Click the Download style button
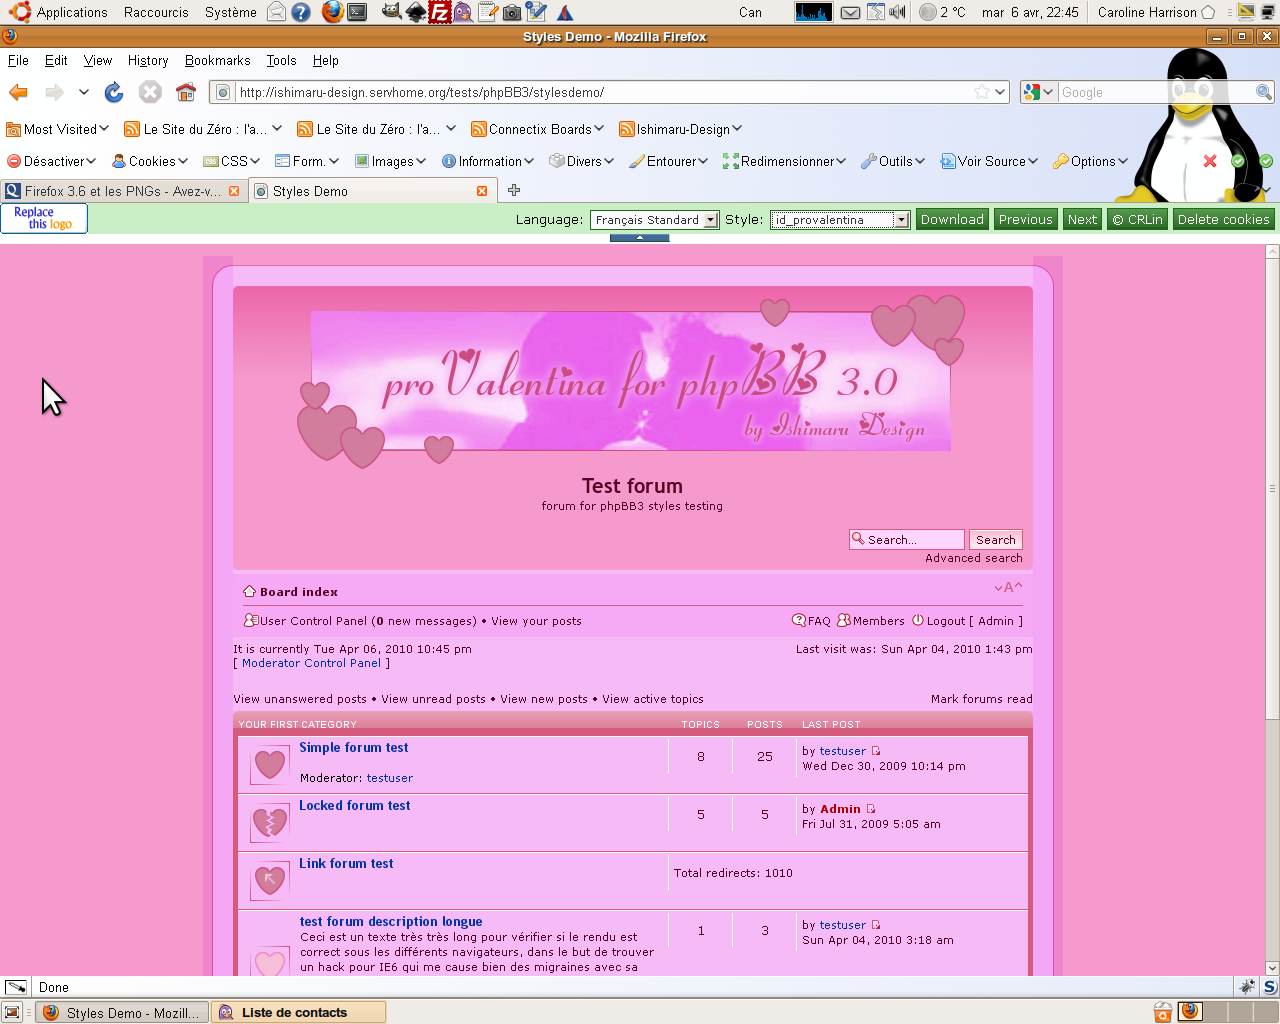 pyautogui.click(x=952, y=220)
